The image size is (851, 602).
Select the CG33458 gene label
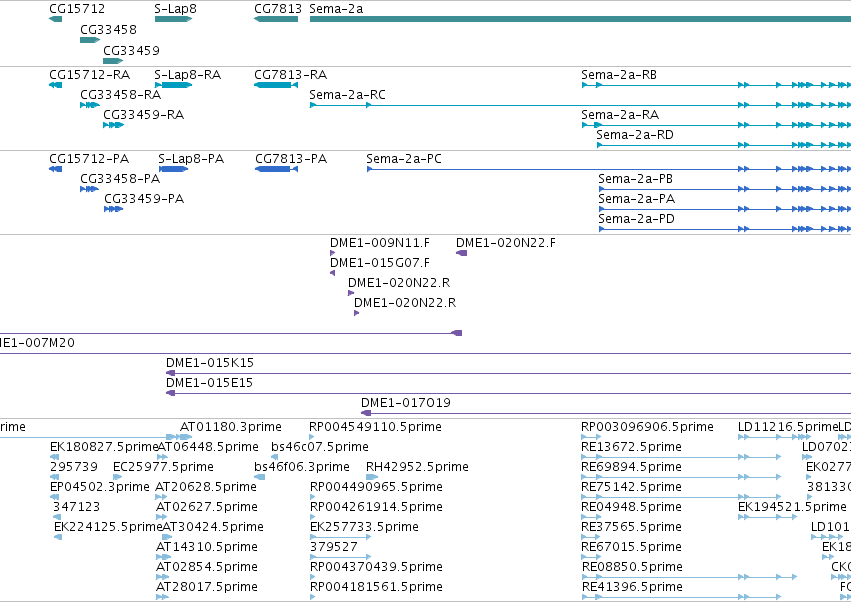coord(109,29)
